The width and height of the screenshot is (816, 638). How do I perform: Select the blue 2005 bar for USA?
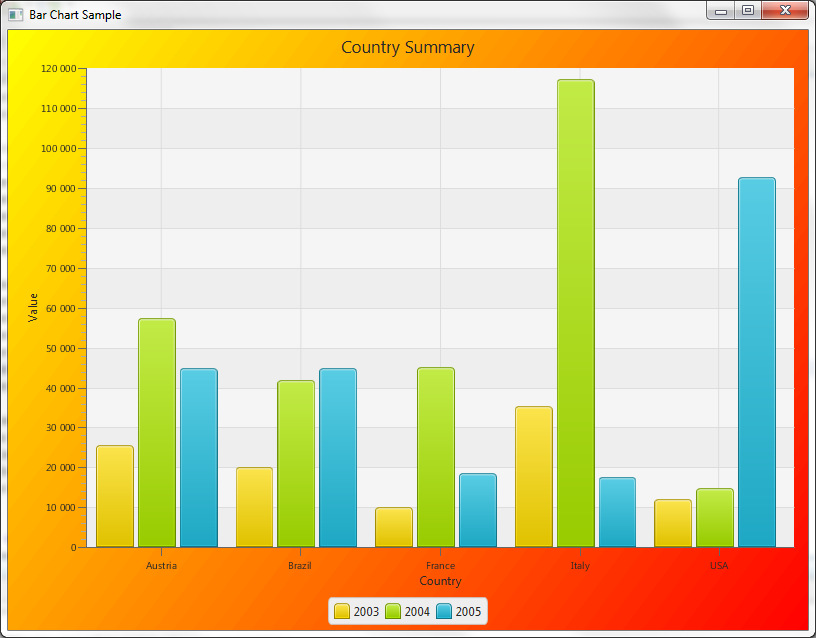(x=756, y=362)
